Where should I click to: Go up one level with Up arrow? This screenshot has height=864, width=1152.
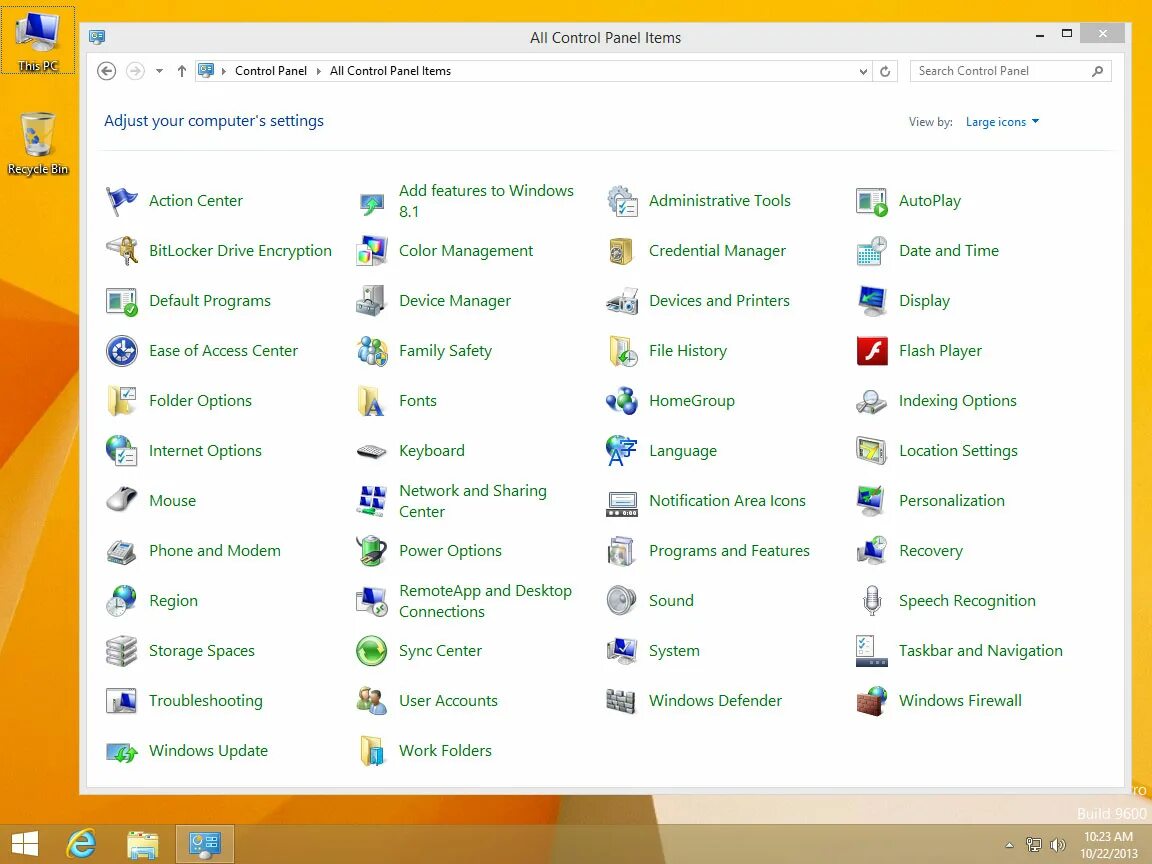(181, 71)
